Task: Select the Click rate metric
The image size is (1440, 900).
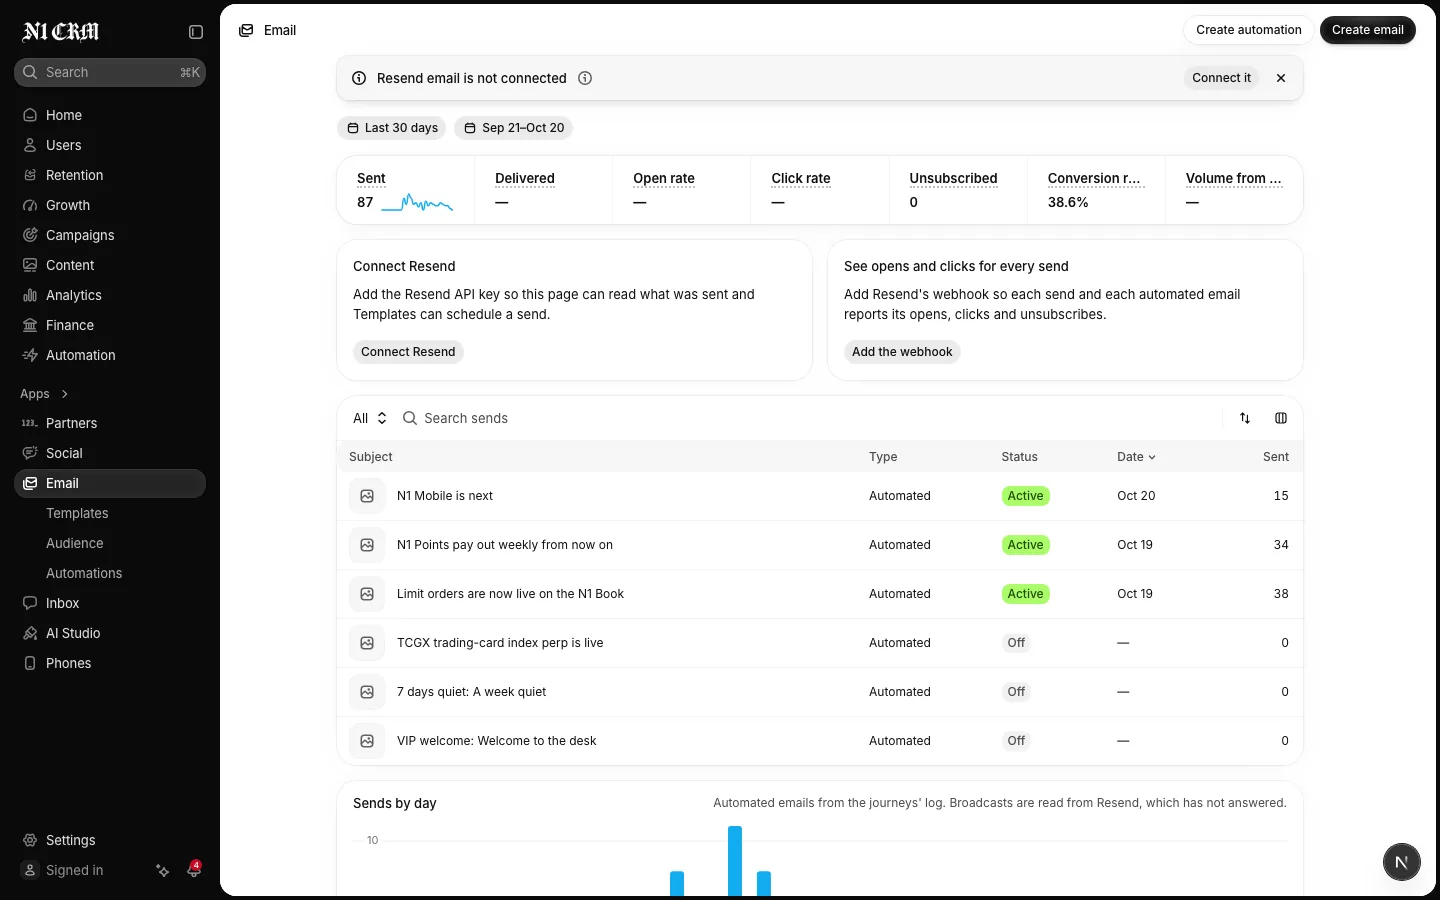Action: [x=820, y=190]
